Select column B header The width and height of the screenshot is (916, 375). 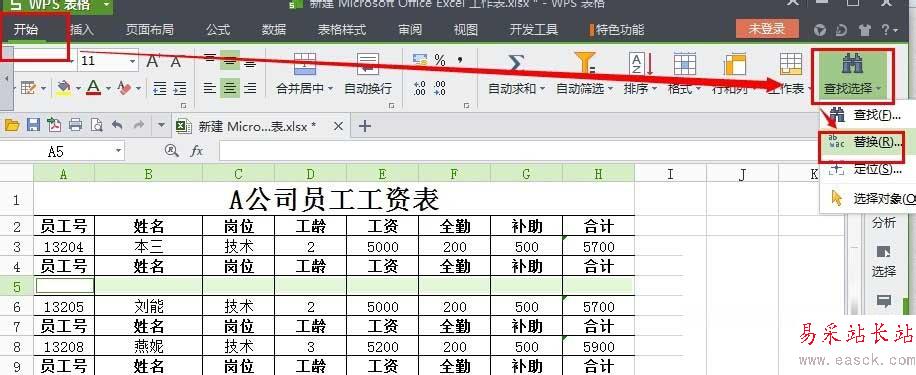click(148, 173)
